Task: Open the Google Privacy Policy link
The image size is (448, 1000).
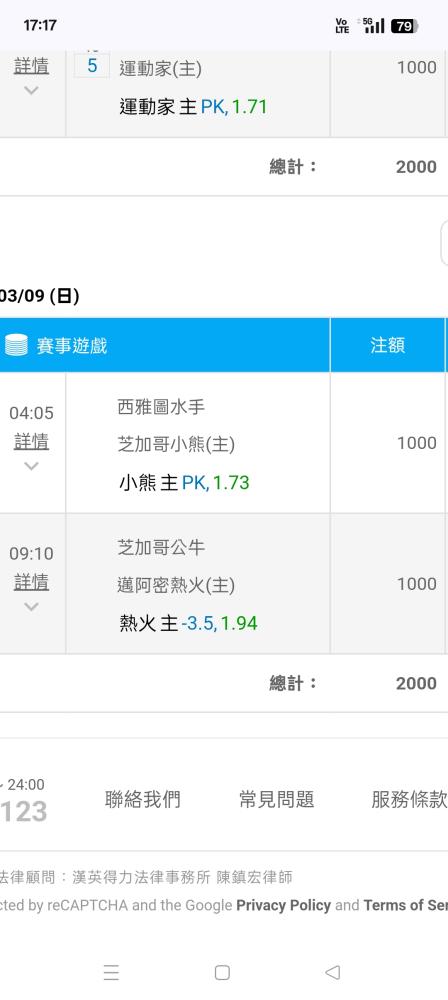Action: 283,906
